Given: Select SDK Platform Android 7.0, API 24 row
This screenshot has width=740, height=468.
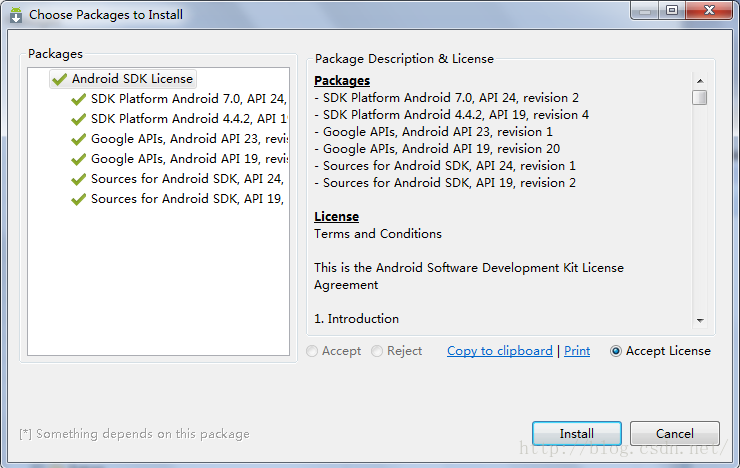Looking at the screenshot, I should click(189, 99).
